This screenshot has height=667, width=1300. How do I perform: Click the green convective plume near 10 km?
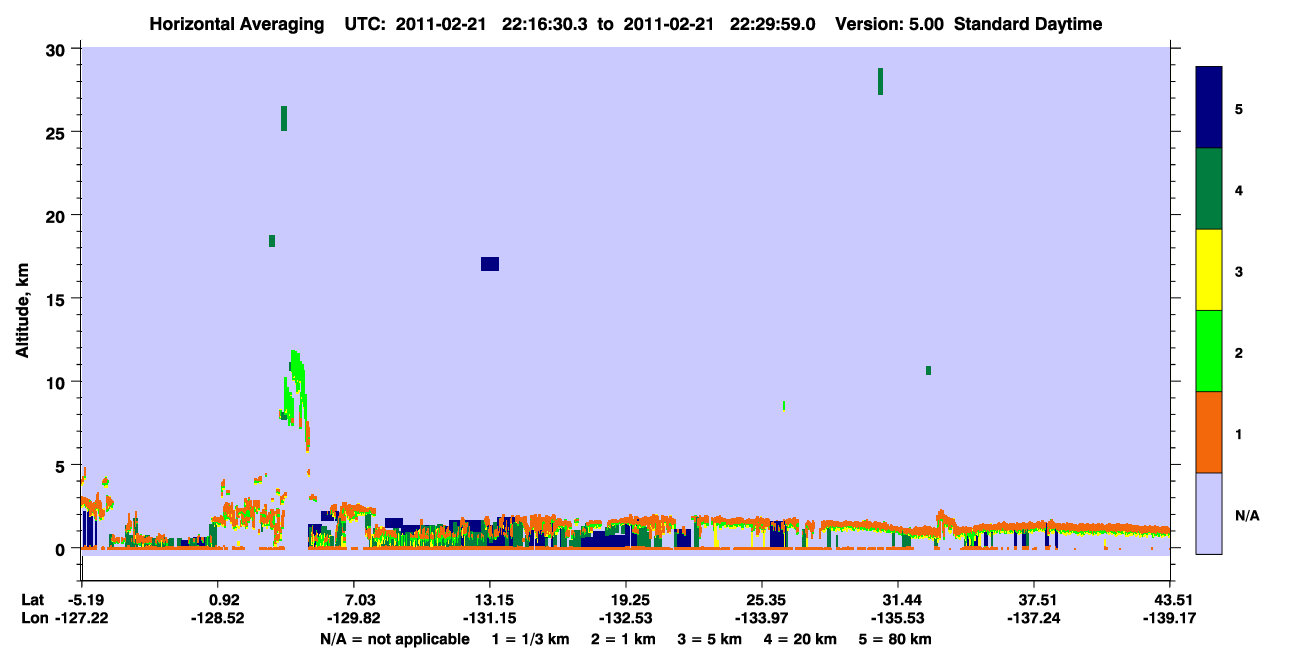tap(297, 387)
